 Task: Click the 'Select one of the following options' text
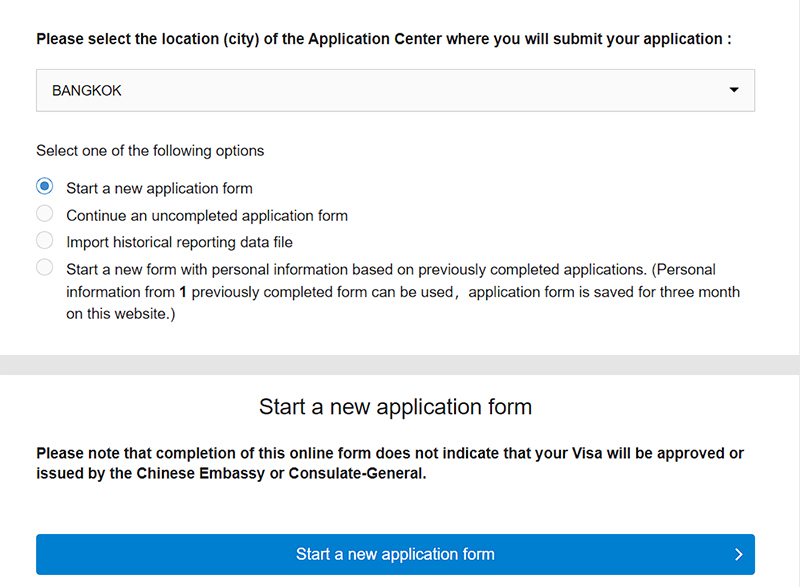(150, 151)
